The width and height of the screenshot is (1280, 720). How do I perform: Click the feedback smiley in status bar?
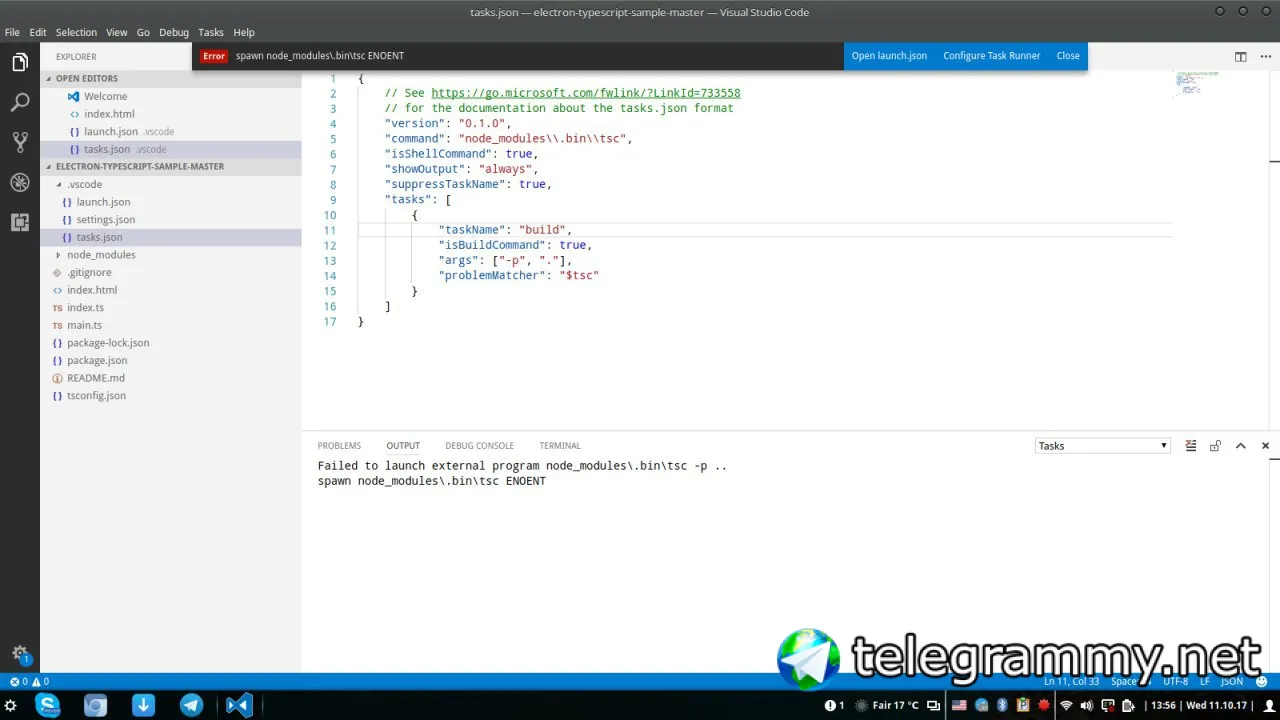coord(1262,681)
